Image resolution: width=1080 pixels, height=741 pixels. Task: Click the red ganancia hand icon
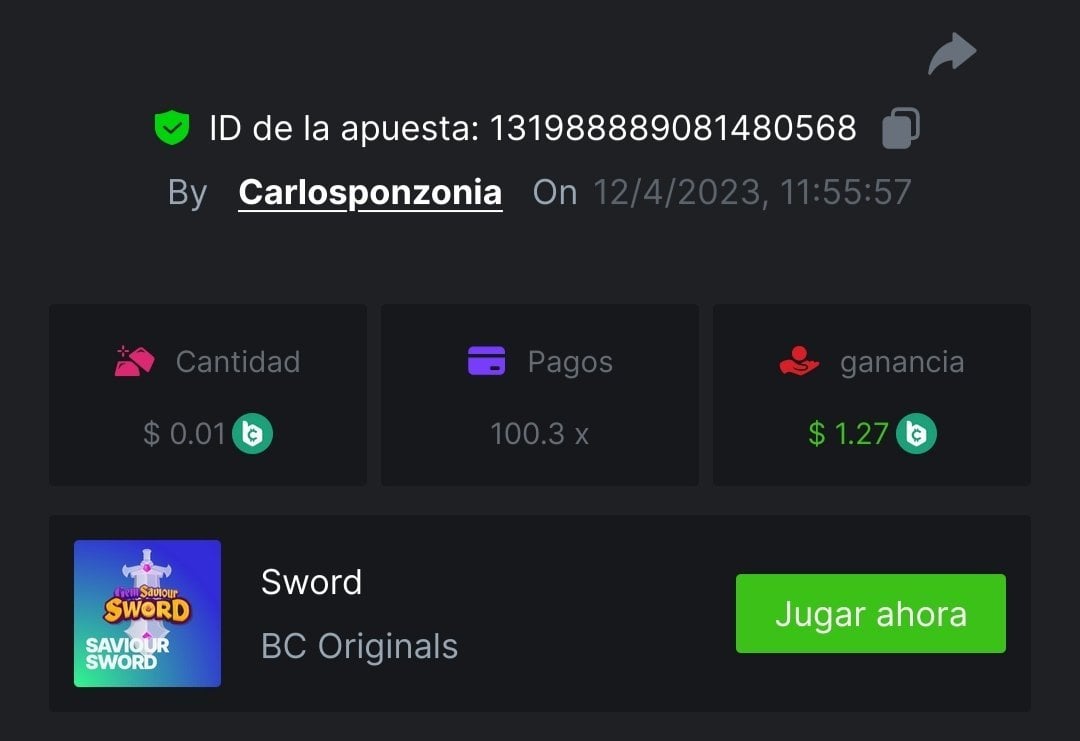[x=799, y=361]
